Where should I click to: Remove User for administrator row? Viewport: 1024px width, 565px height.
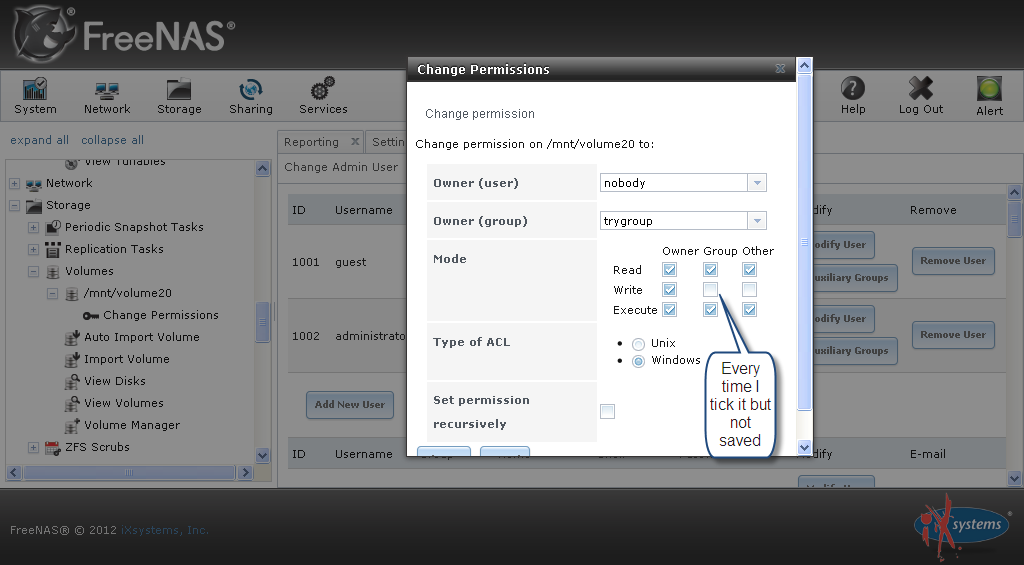click(953, 334)
